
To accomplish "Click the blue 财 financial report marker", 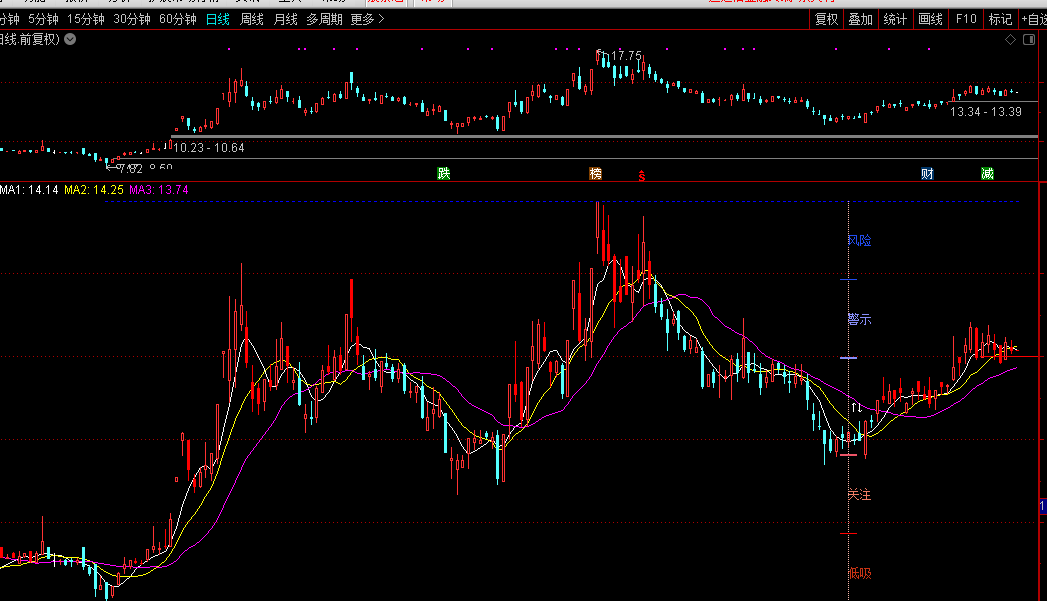I will (927, 174).
